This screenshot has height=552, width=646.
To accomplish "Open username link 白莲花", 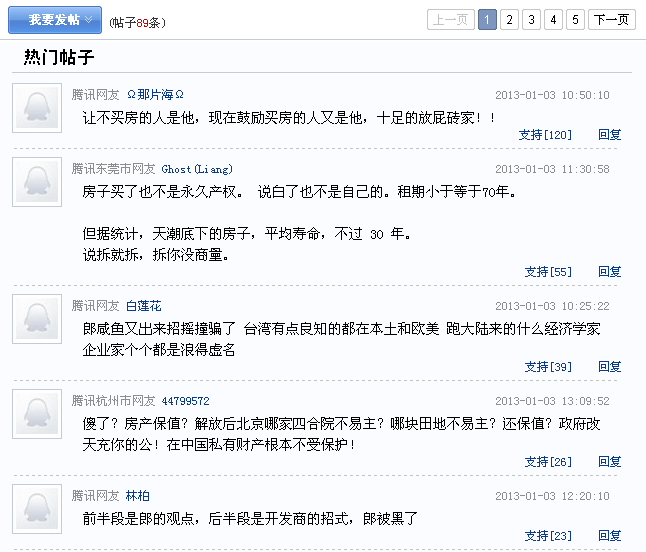I will click(143, 306).
